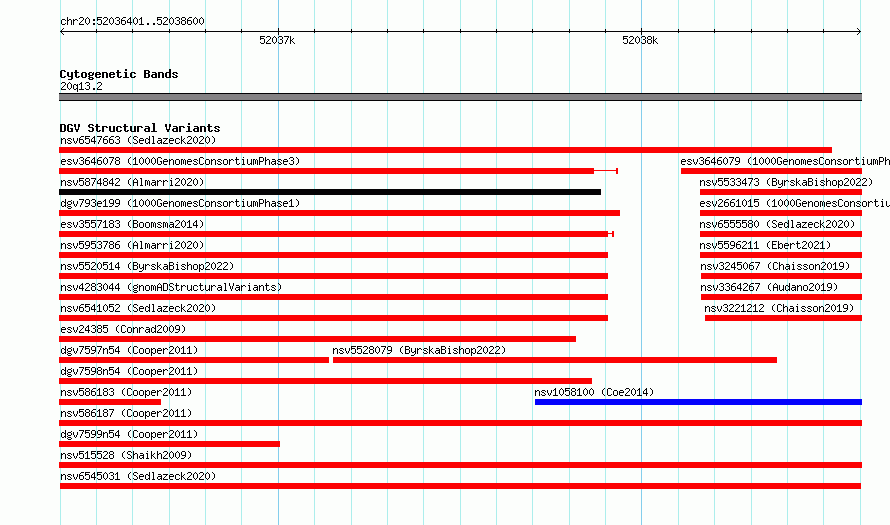Image resolution: width=890 pixels, height=525 pixels.
Task: Click esv3557183 (Boomsma2014) label
Action: (x=132, y=224)
